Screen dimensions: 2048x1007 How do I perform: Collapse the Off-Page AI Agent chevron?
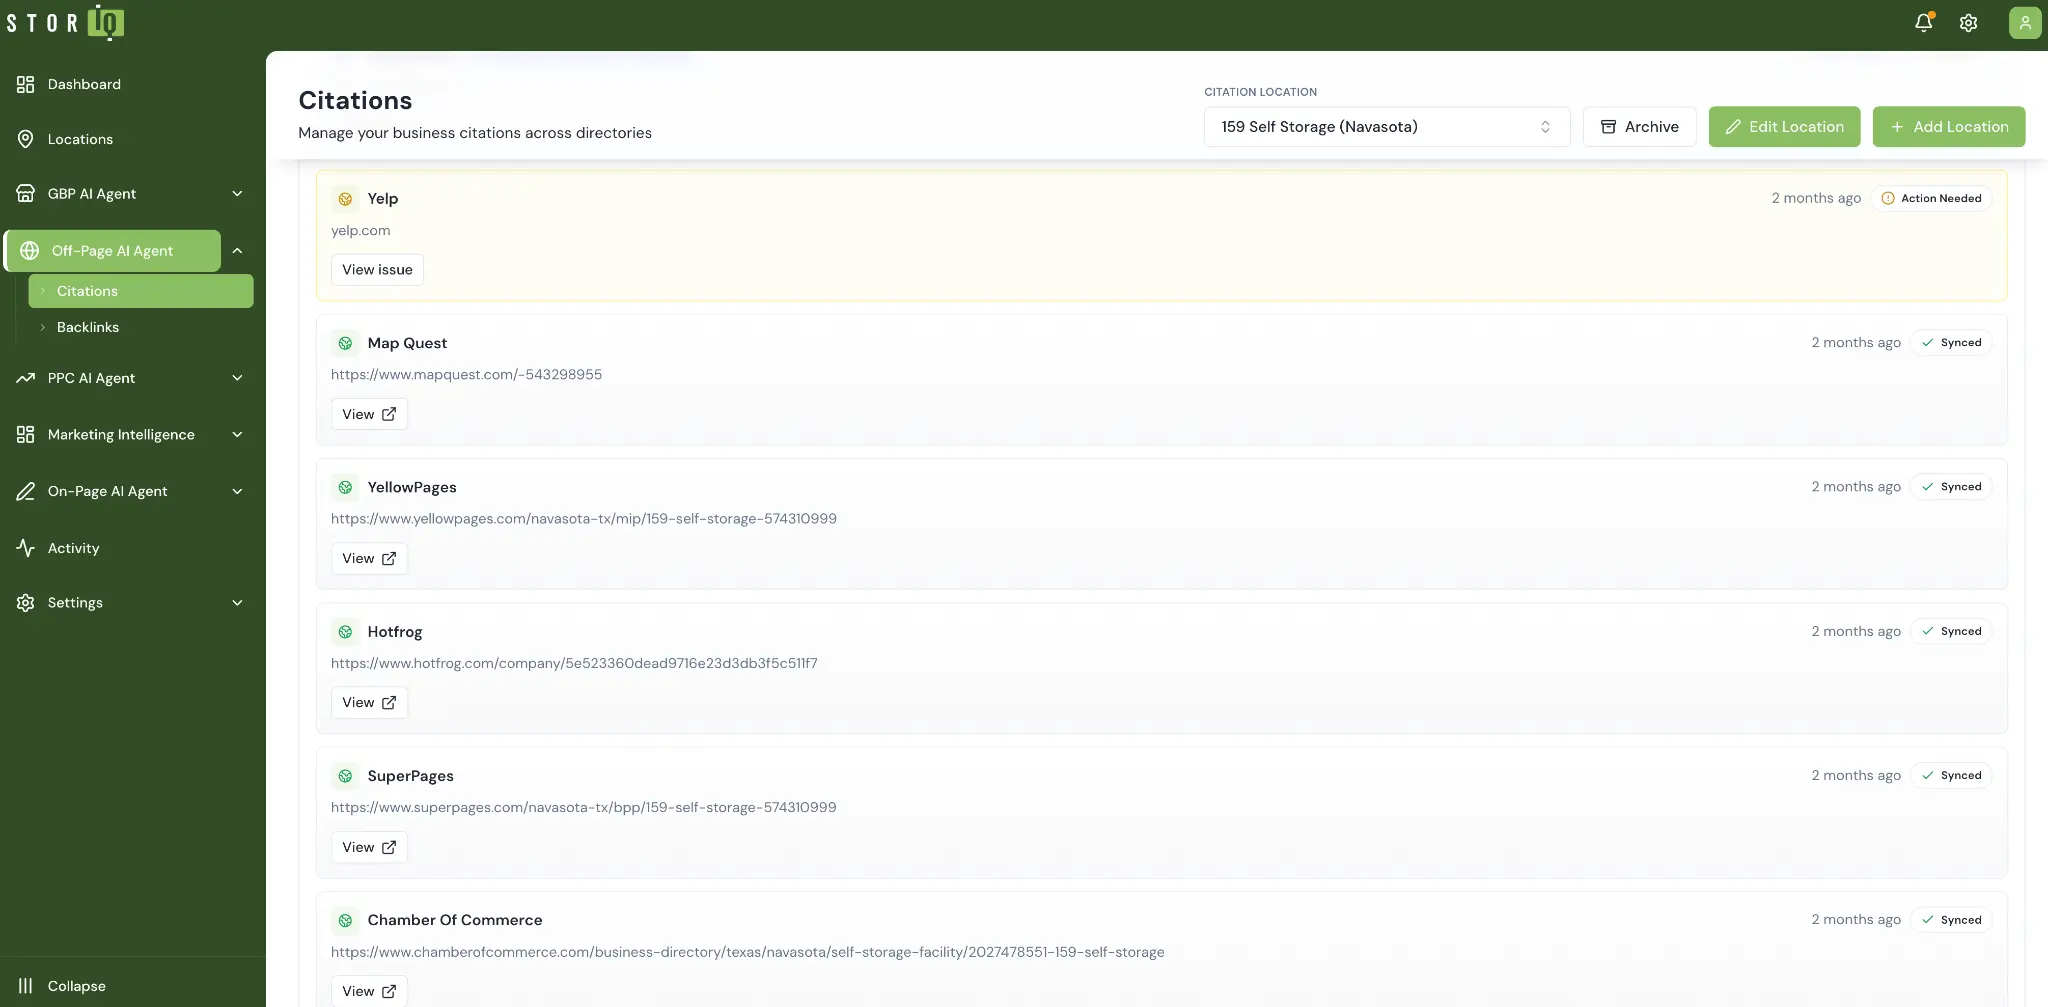237,251
